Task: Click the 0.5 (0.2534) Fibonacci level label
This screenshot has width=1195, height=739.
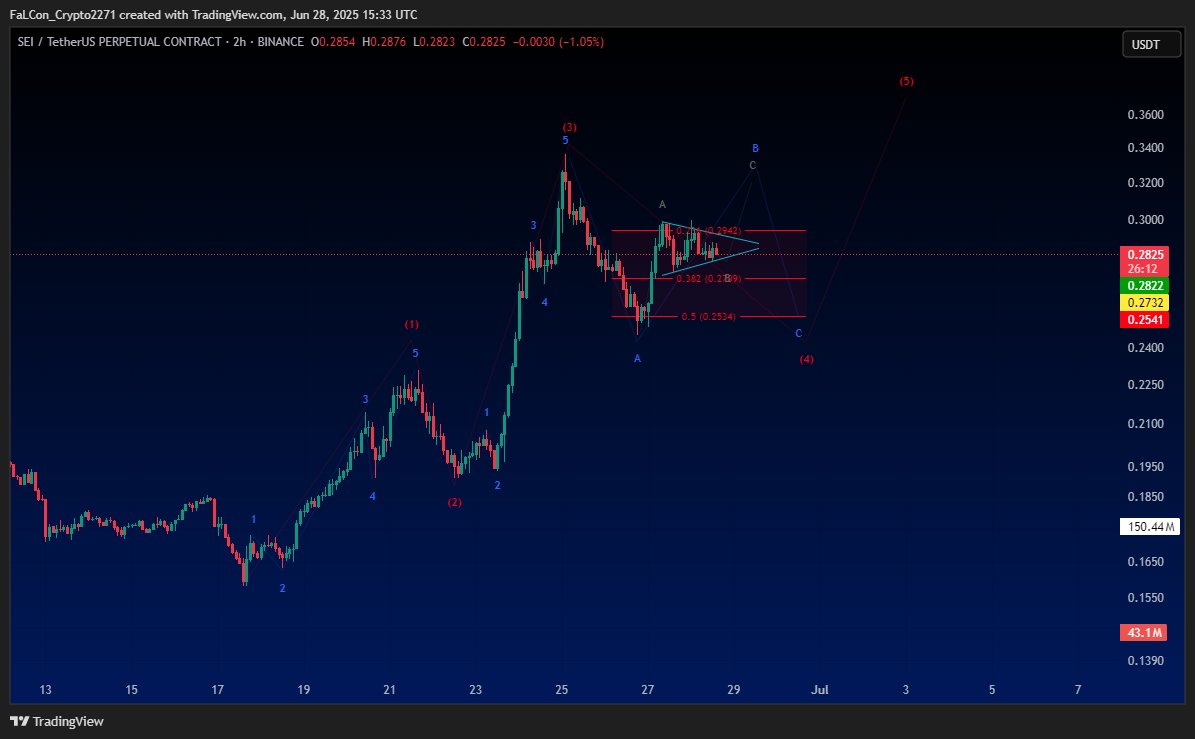Action: (709, 317)
